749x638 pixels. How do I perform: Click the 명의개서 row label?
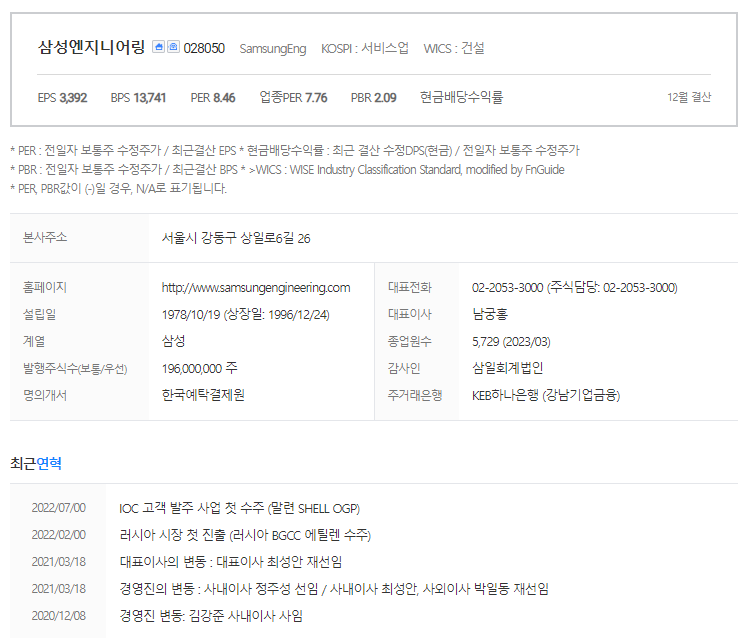tap(45, 395)
